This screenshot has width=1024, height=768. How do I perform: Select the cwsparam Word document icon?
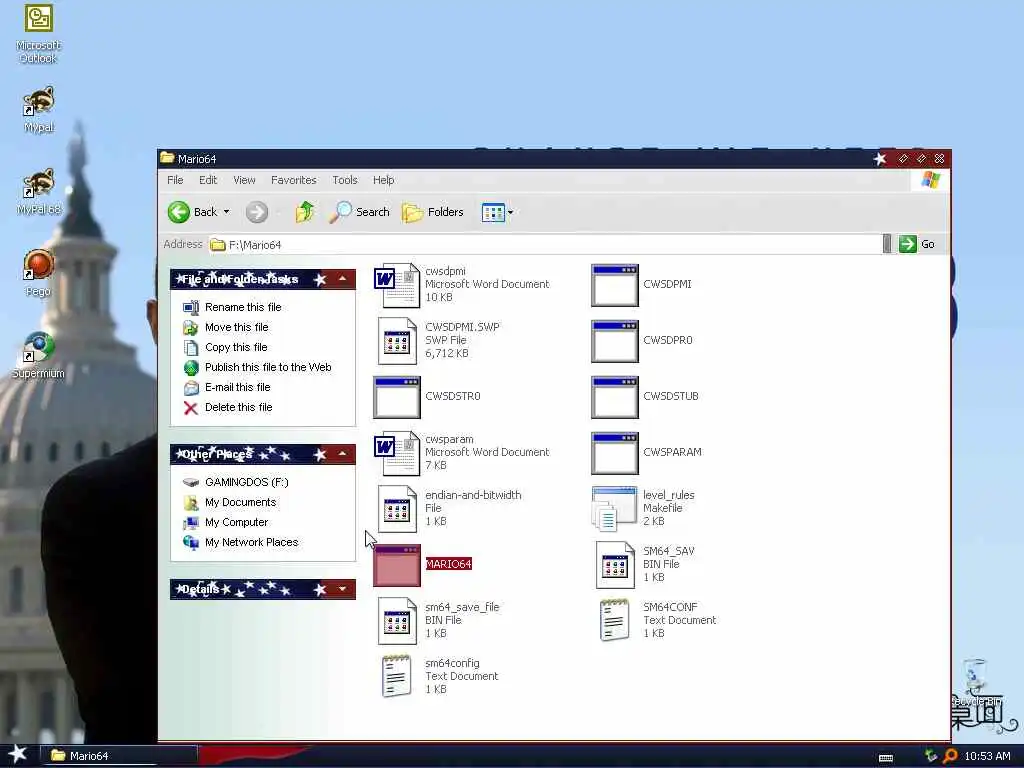coord(397,453)
